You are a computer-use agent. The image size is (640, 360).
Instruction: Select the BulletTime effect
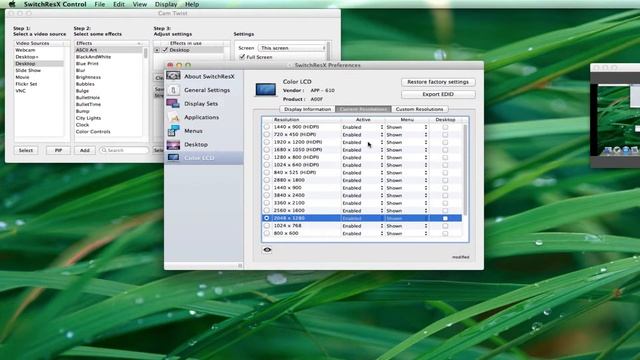click(x=88, y=104)
